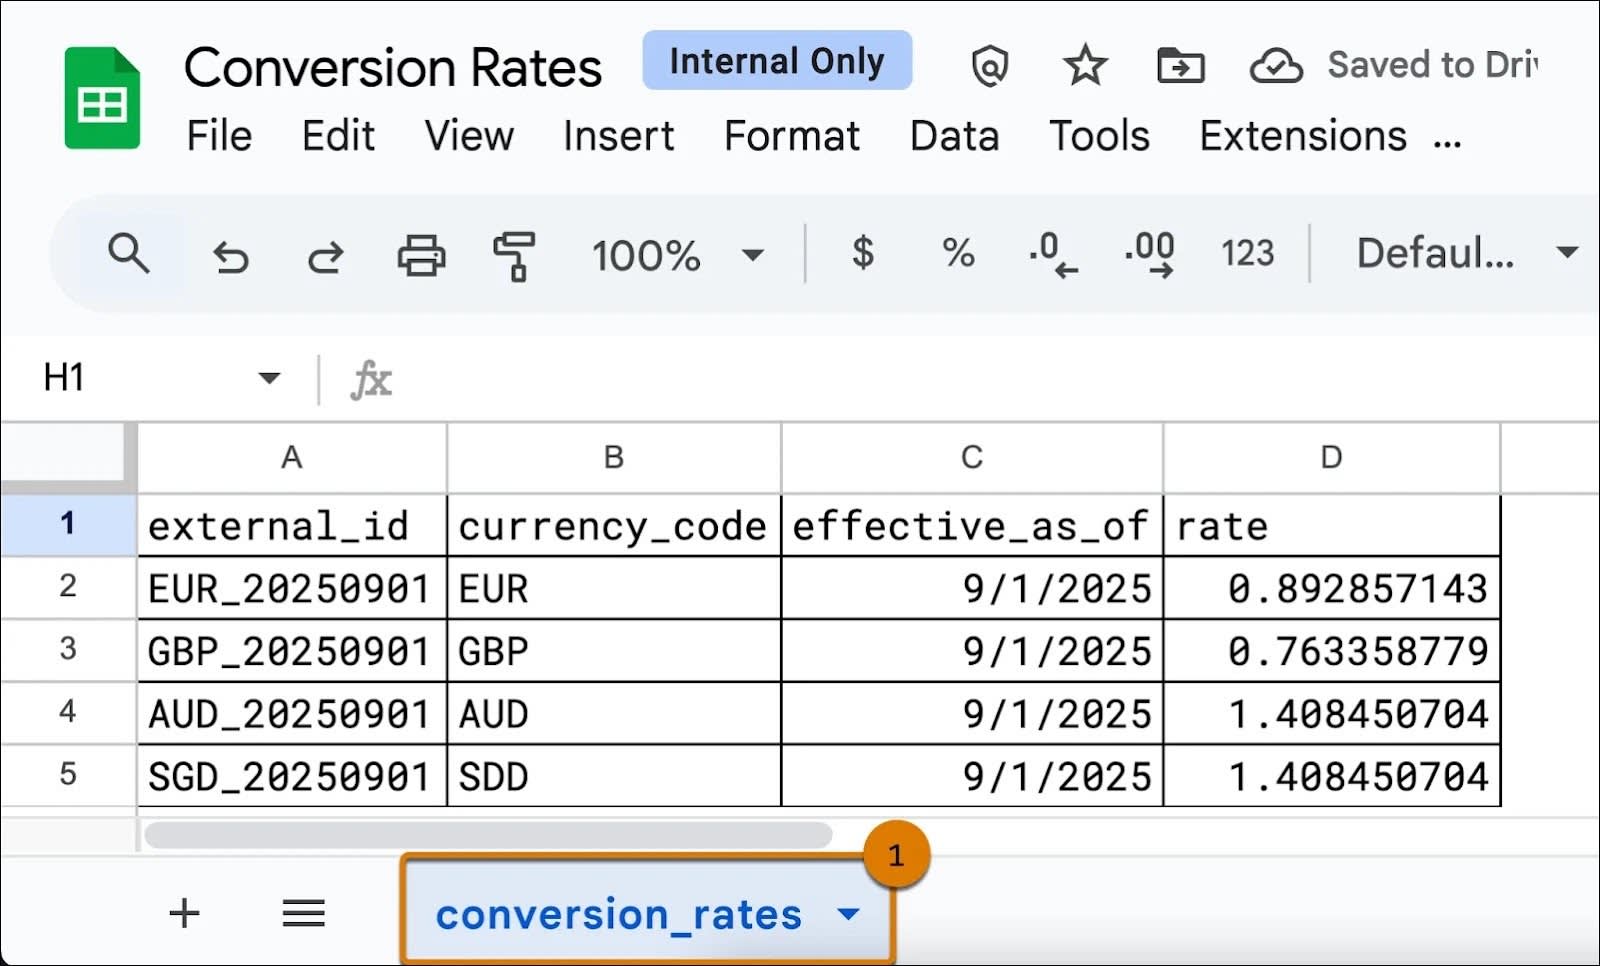The image size is (1600, 966).
Task: Click the SDD currency code cell
Action: (x=614, y=776)
